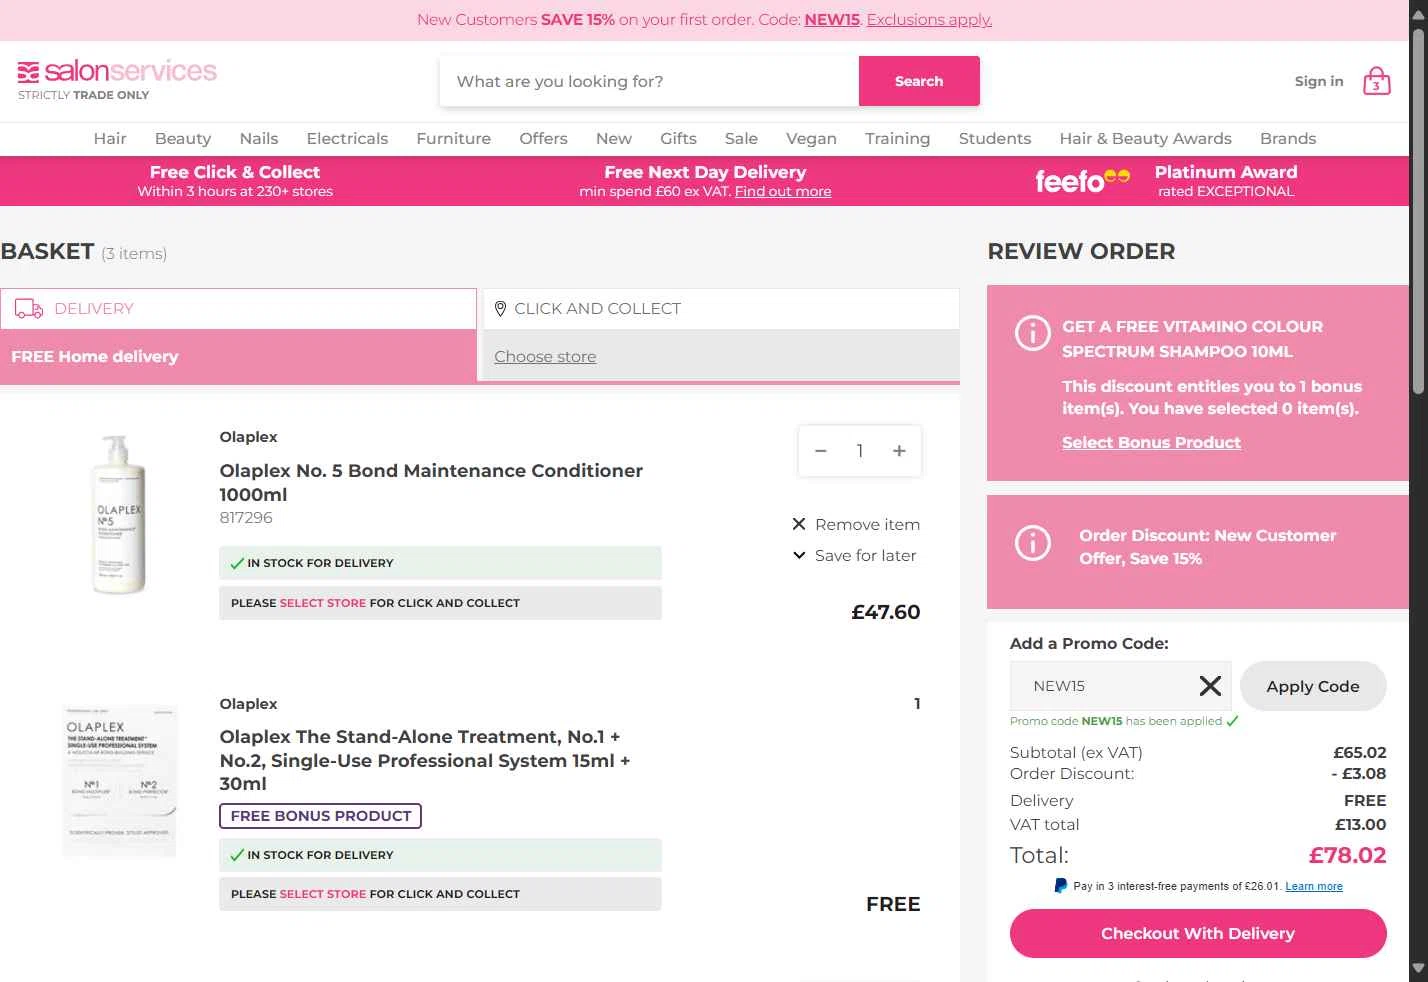Open the Vegan menu

click(x=811, y=139)
